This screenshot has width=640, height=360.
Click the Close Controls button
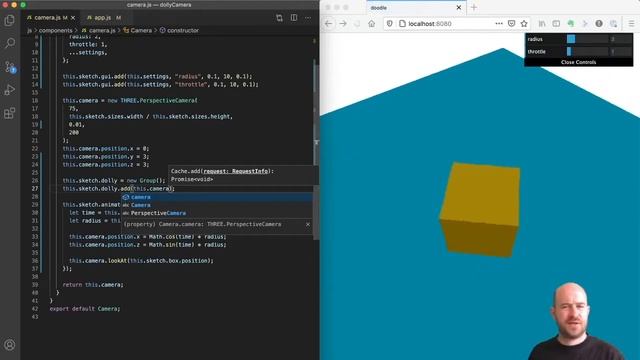[x=578, y=62]
